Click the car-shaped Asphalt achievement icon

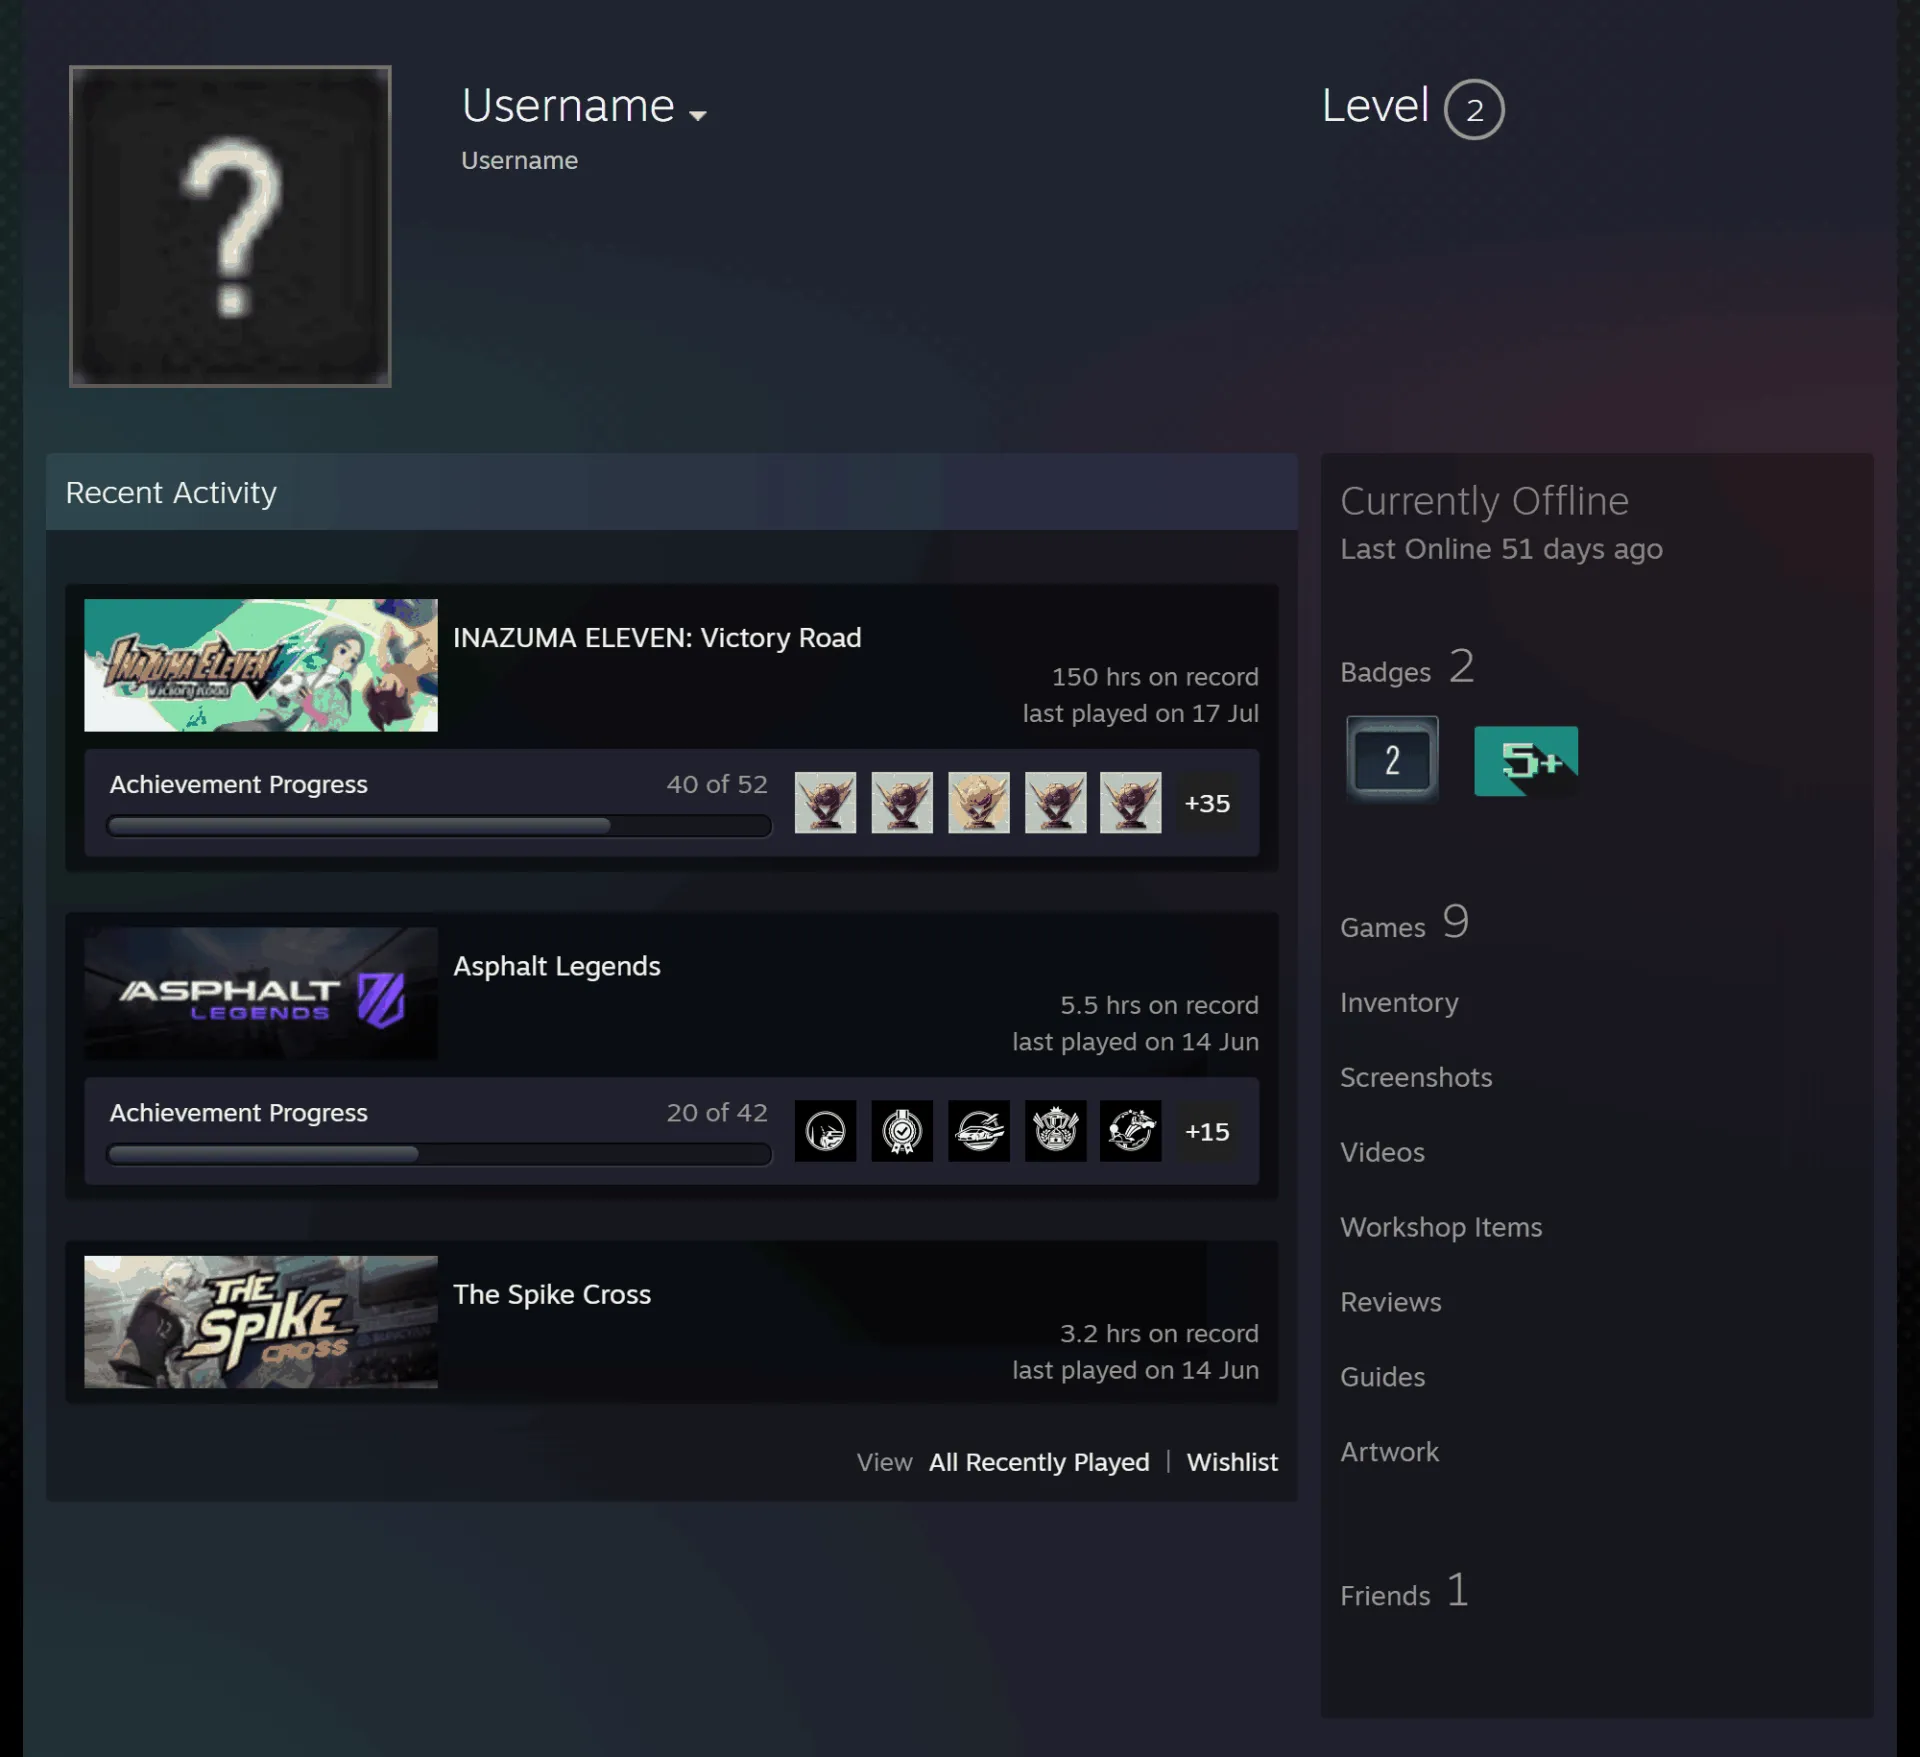click(979, 1131)
